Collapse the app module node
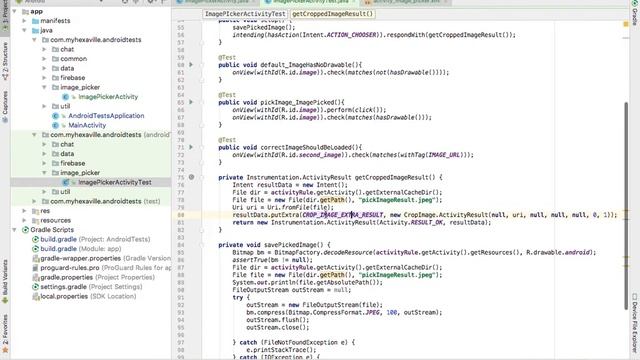This screenshot has height=360, width=640. tap(15, 11)
